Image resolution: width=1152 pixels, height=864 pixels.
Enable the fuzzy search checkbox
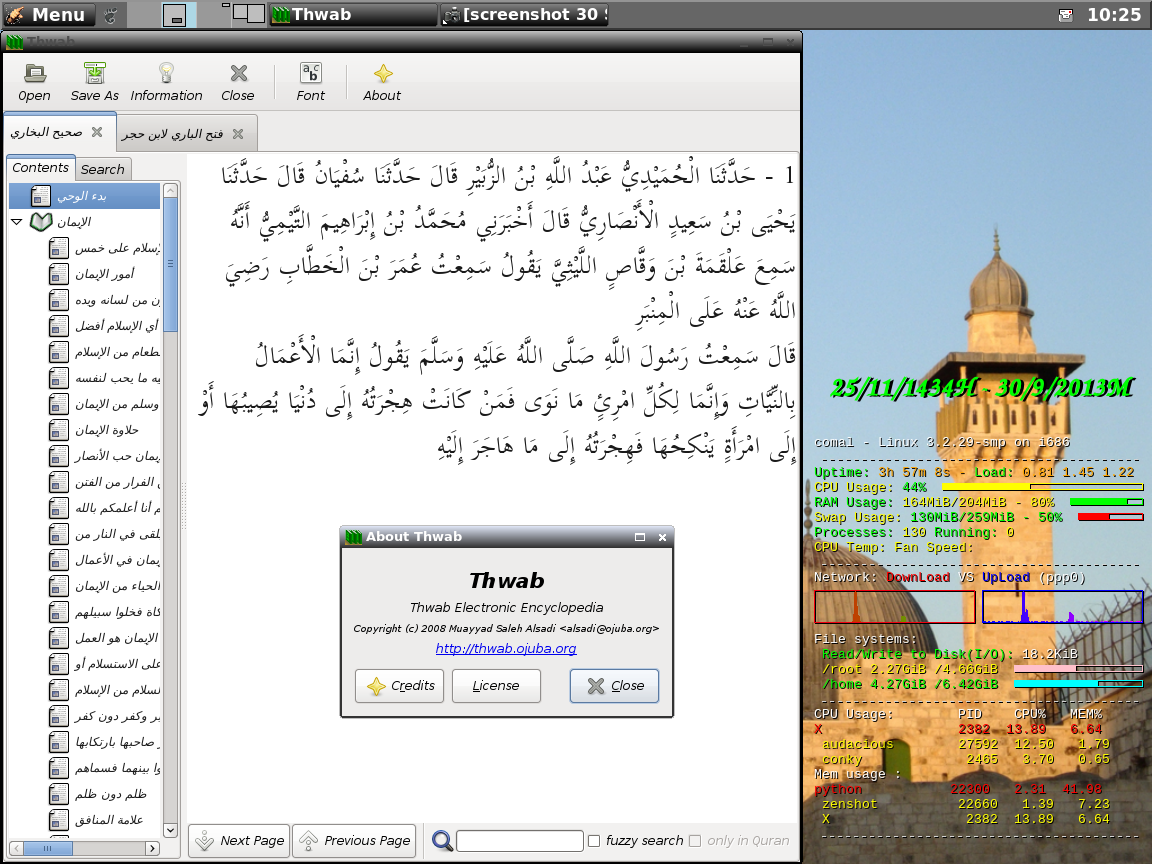coord(594,841)
